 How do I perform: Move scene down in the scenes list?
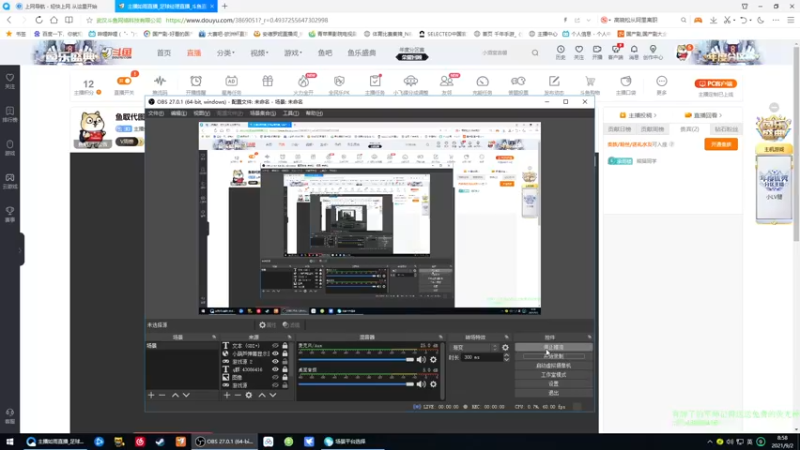click(x=186, y=395)
